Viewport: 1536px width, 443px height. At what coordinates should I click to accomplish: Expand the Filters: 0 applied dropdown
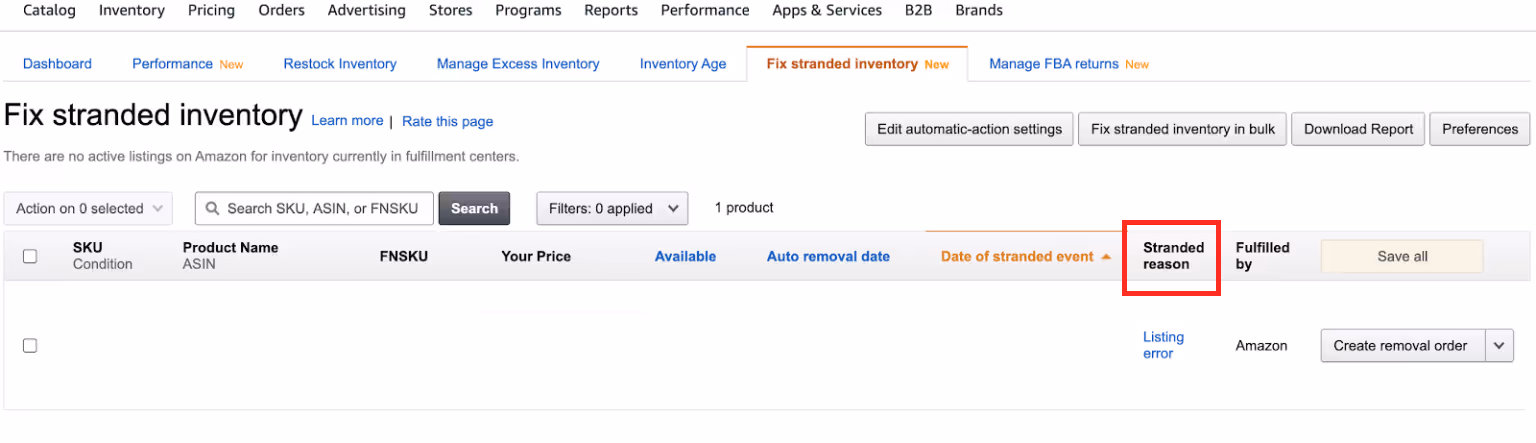point(612,209)
